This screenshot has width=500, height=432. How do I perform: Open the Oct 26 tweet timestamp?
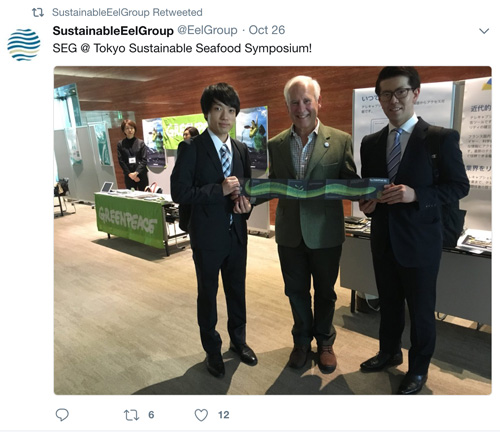point(267,30)
